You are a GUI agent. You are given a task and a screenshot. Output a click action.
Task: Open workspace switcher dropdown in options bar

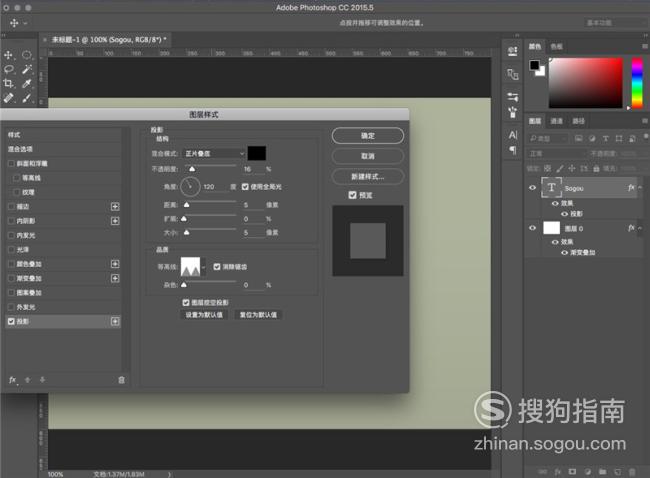tap(616, 23)
